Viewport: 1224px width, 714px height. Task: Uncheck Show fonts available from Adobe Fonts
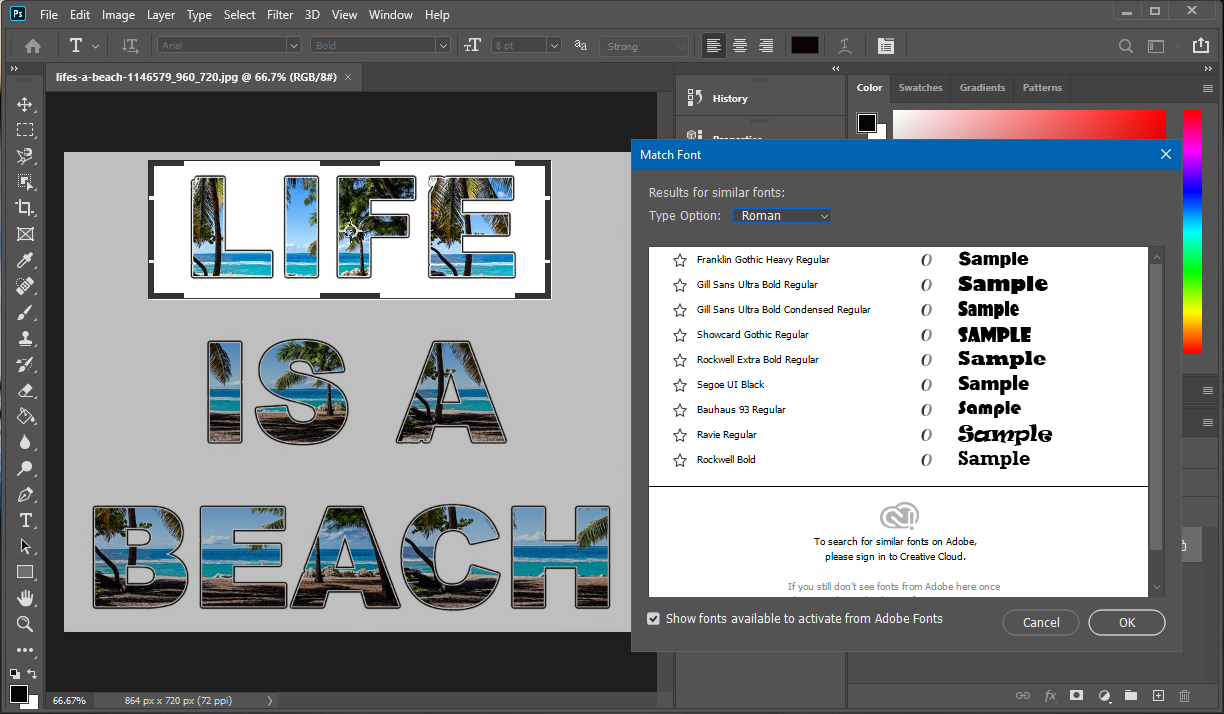(x=654, y=619)
